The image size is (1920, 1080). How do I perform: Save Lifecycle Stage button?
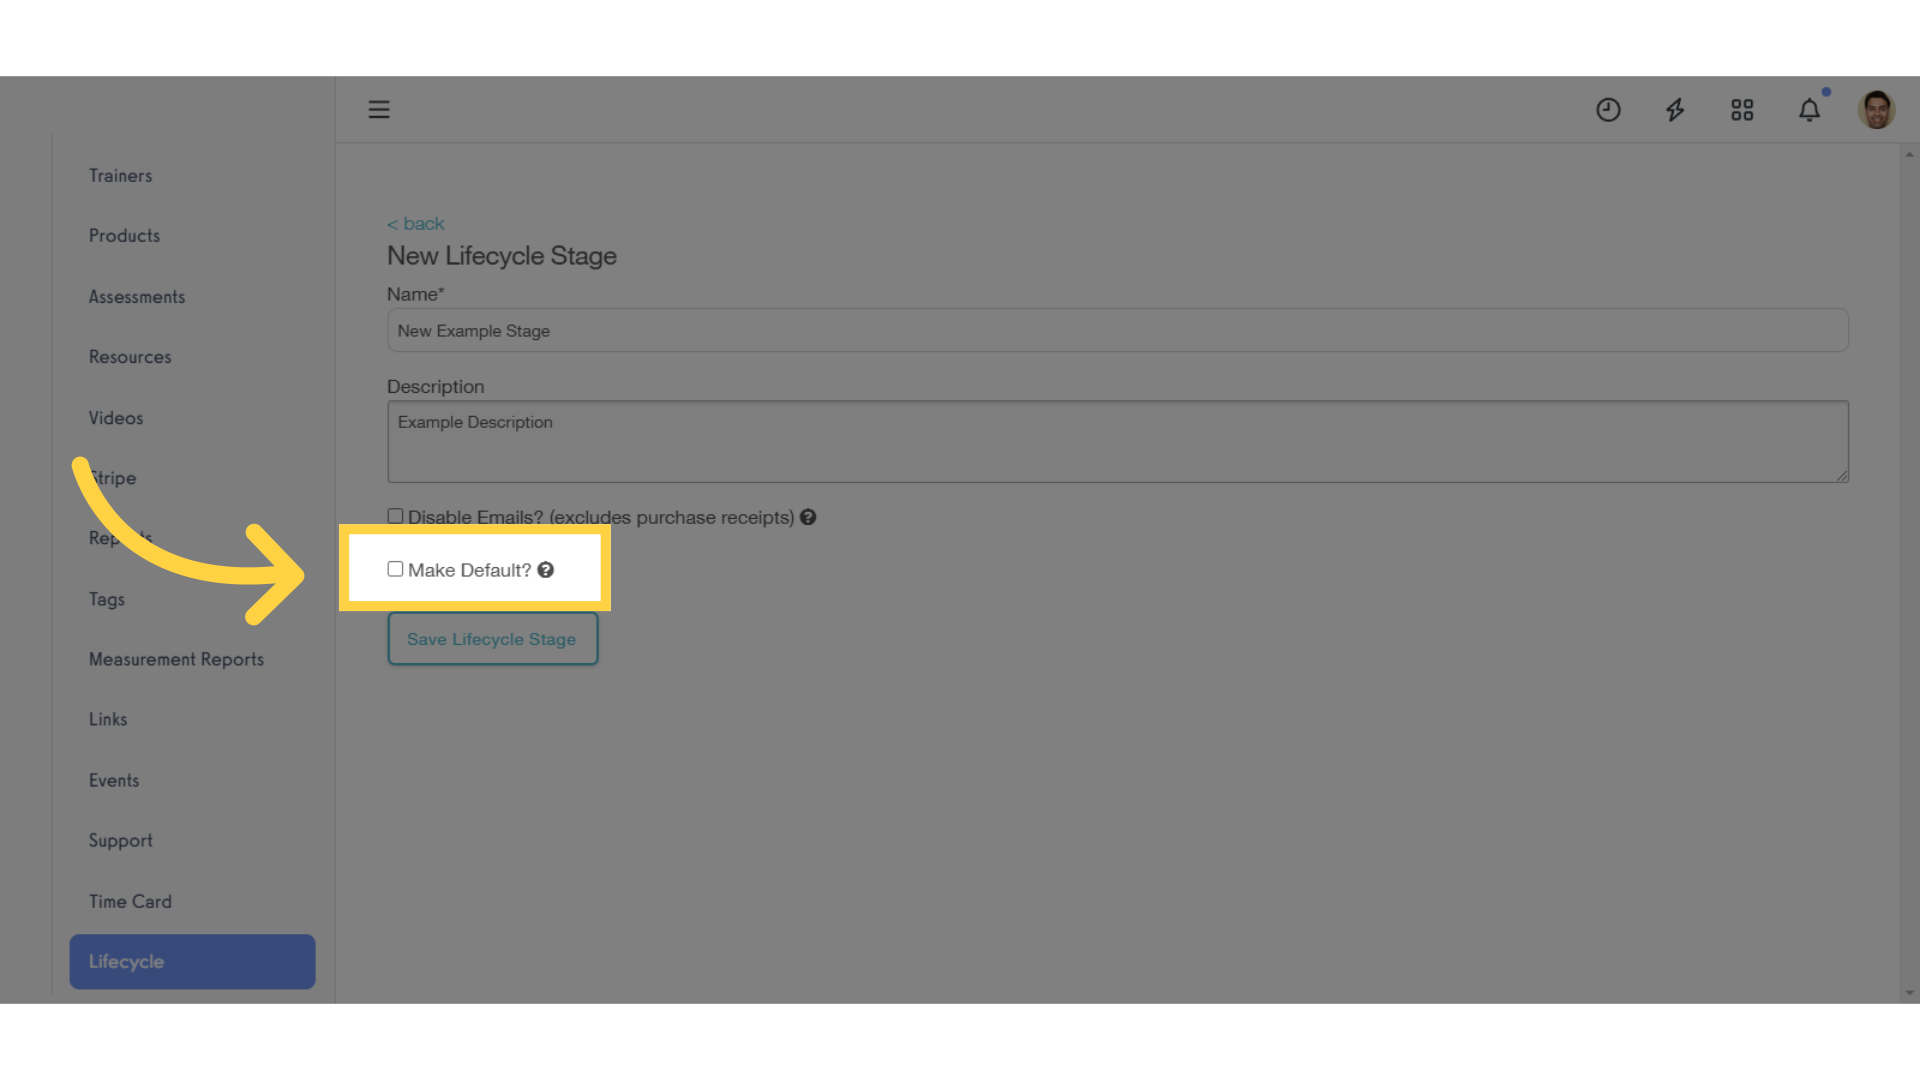pos(491,640)
